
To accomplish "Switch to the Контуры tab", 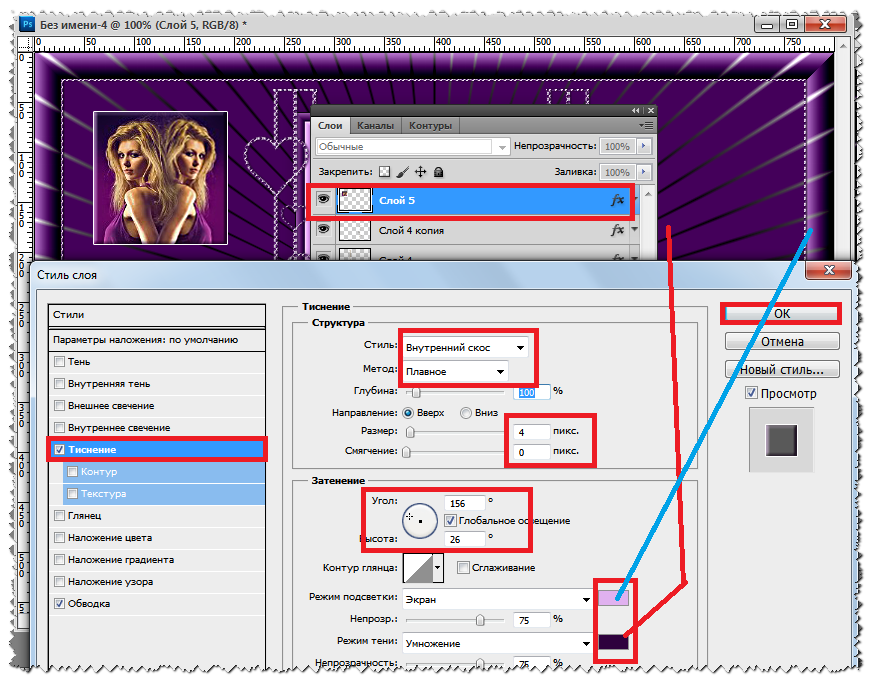I will click(430, 126).
